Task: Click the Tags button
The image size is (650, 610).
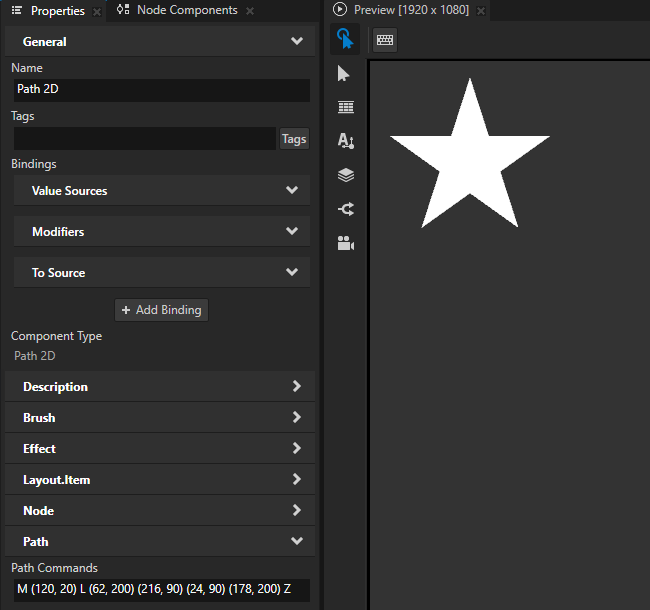Action: click(x=294, y=139)
